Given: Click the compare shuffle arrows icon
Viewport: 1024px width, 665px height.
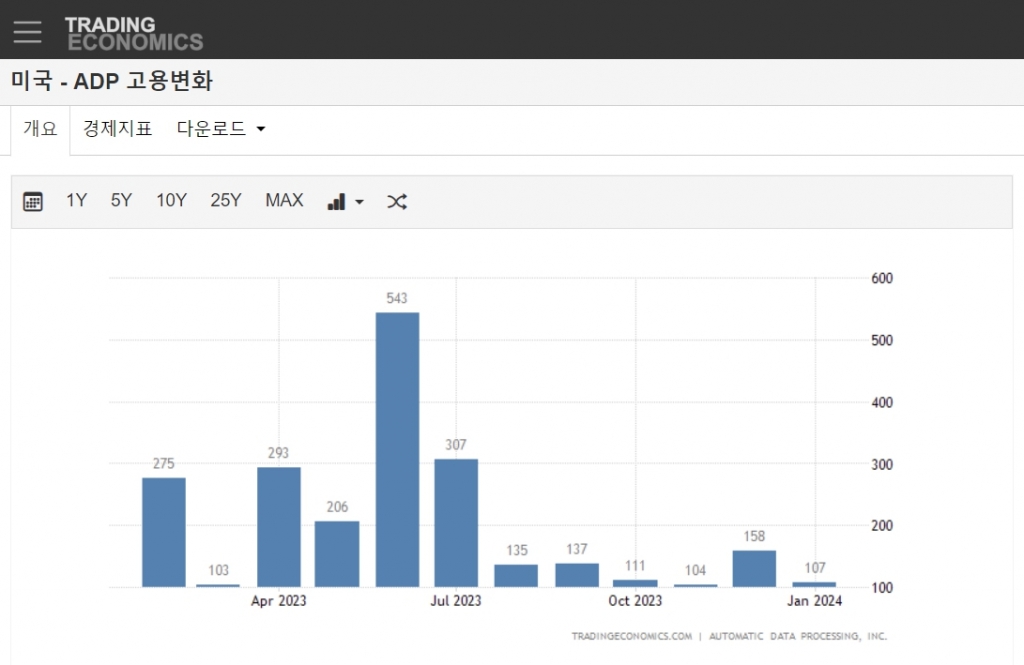Looking at the screenshot, I should click(x=397, y=201).
